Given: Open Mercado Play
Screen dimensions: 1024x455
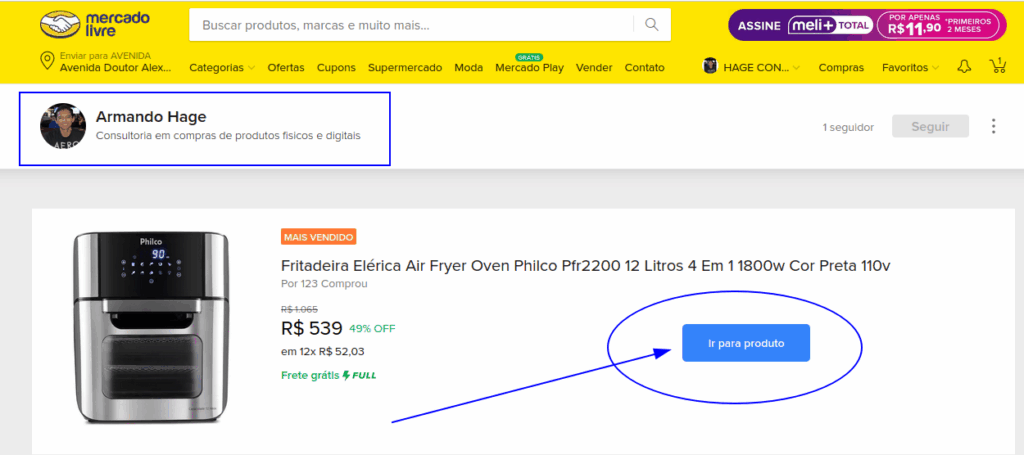Looking at the screenshot, I should click(x=529, y=67).
